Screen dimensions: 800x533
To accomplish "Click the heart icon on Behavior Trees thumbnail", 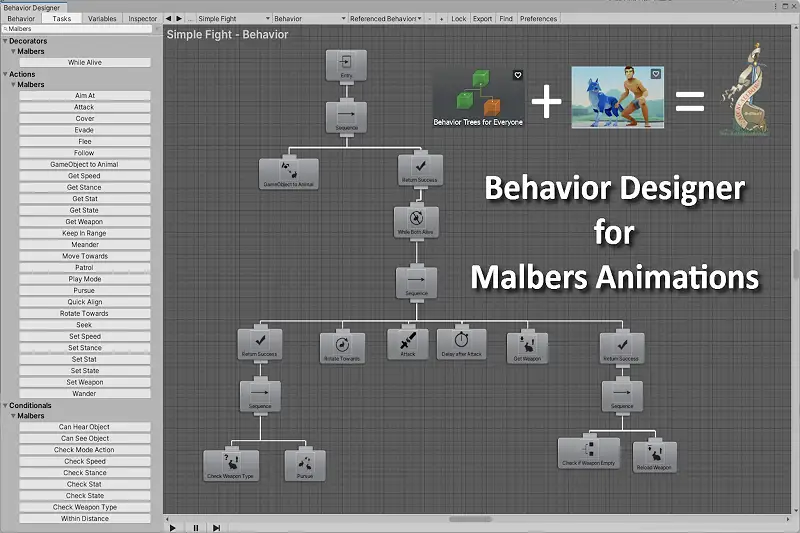I will pos(518,75).
